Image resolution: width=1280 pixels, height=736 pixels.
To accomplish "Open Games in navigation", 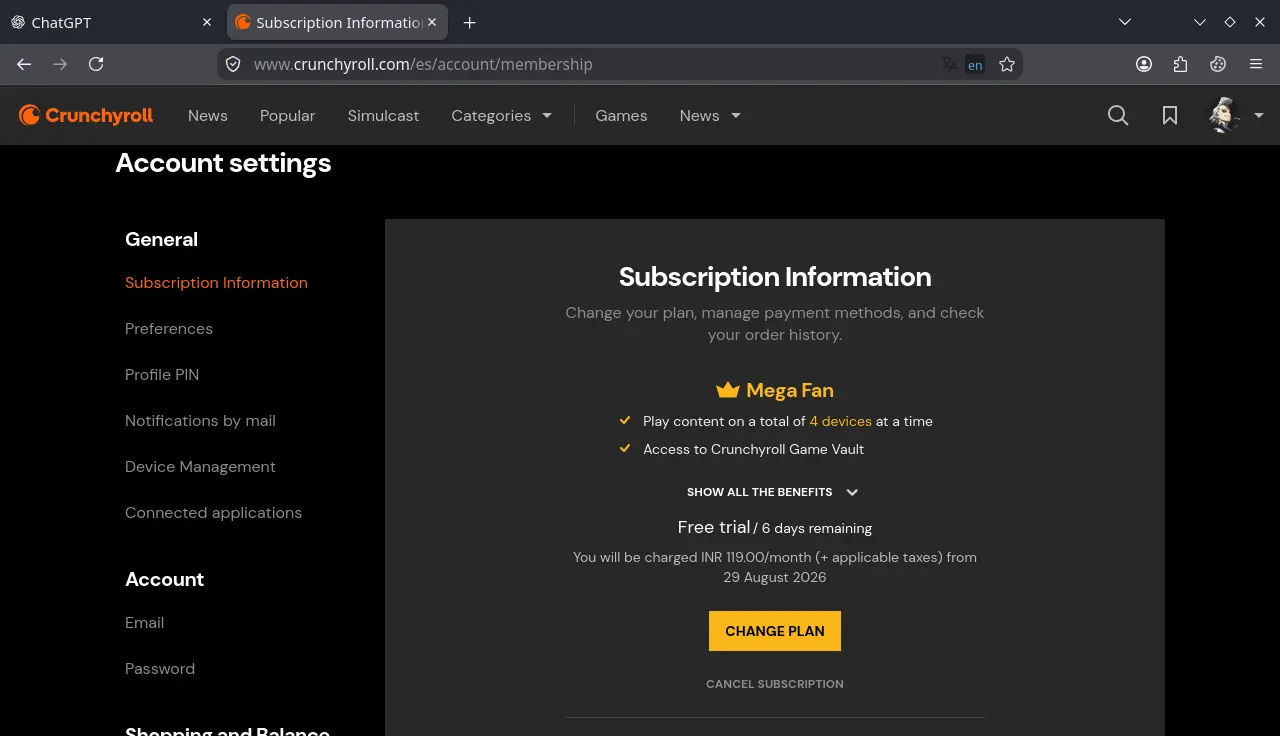I will [x=621, y=116].
